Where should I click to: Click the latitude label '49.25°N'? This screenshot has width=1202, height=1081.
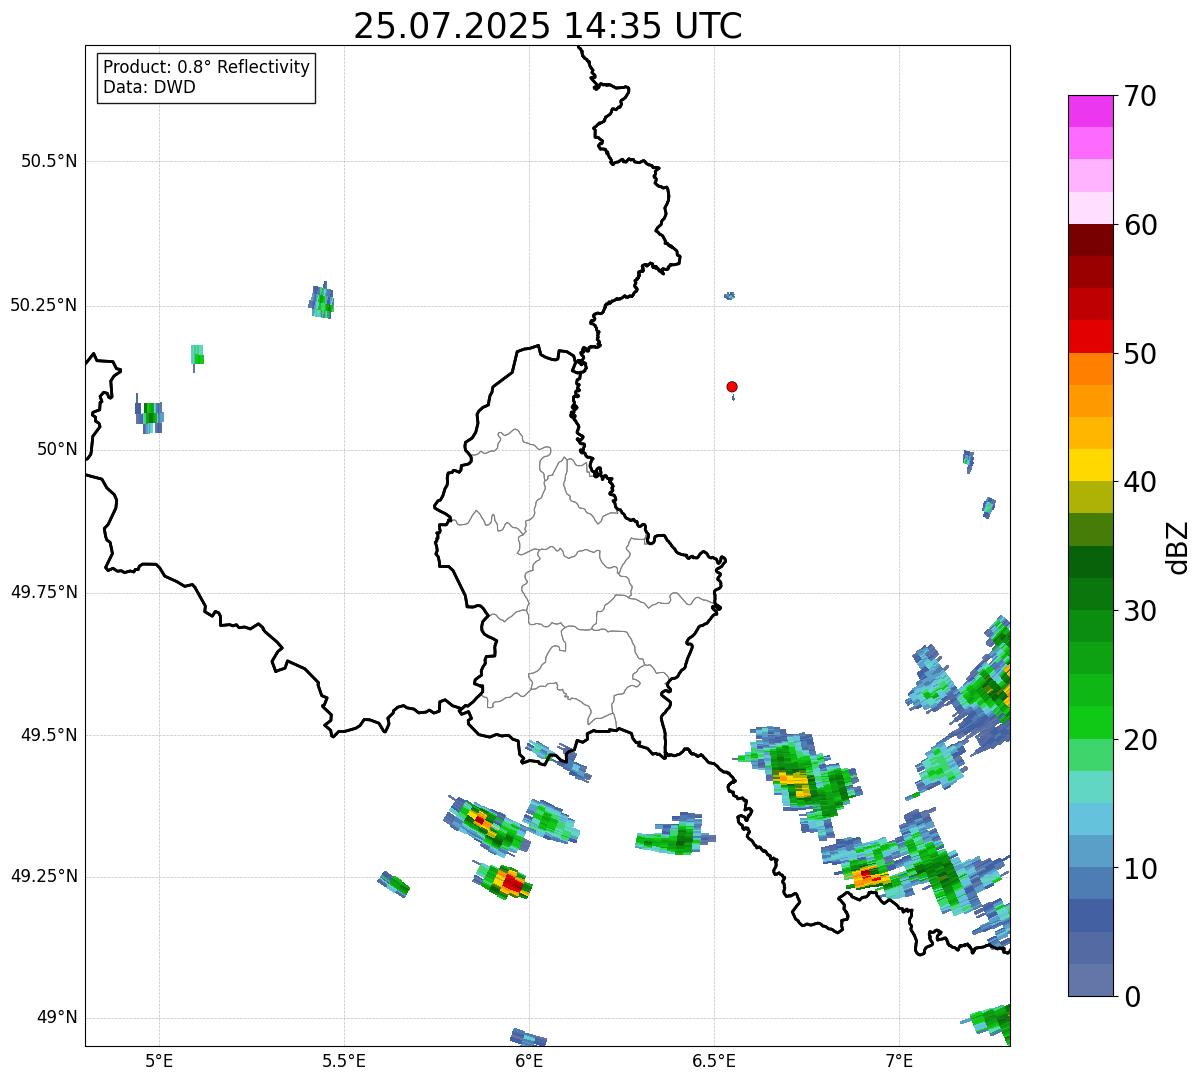pyautogui.click(x=43, y=876)
